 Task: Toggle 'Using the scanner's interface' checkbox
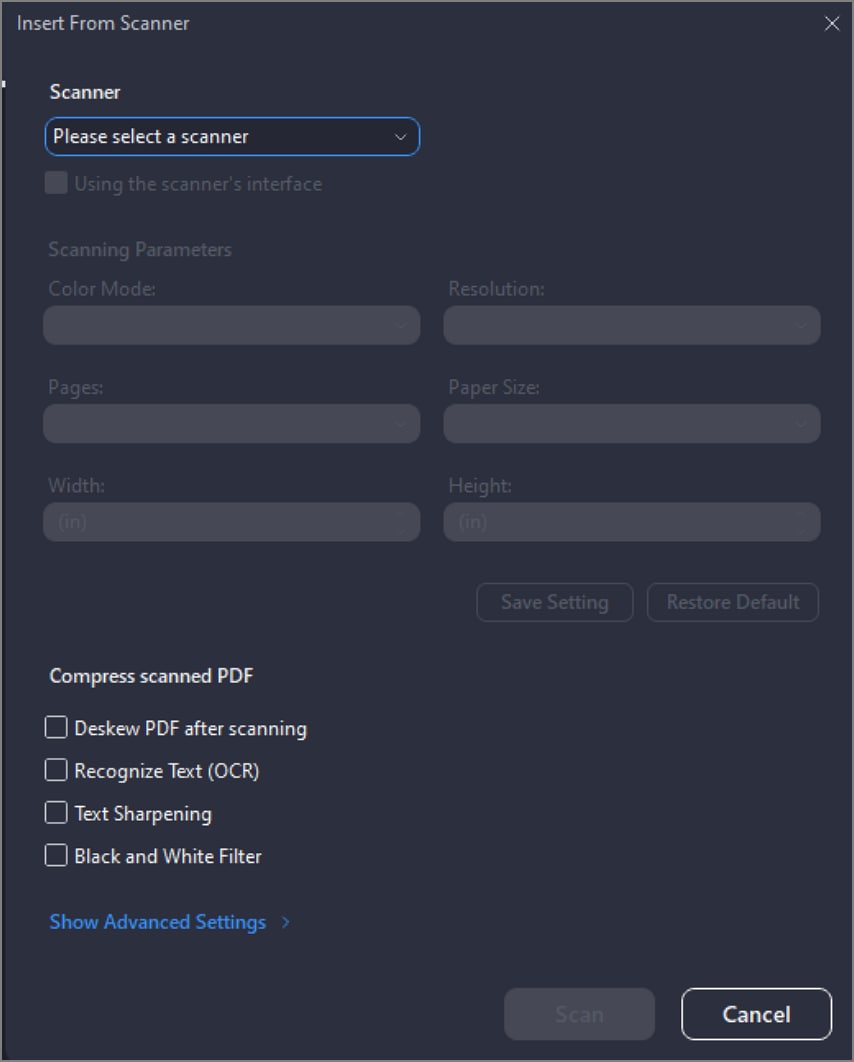(x=56, y=184)
